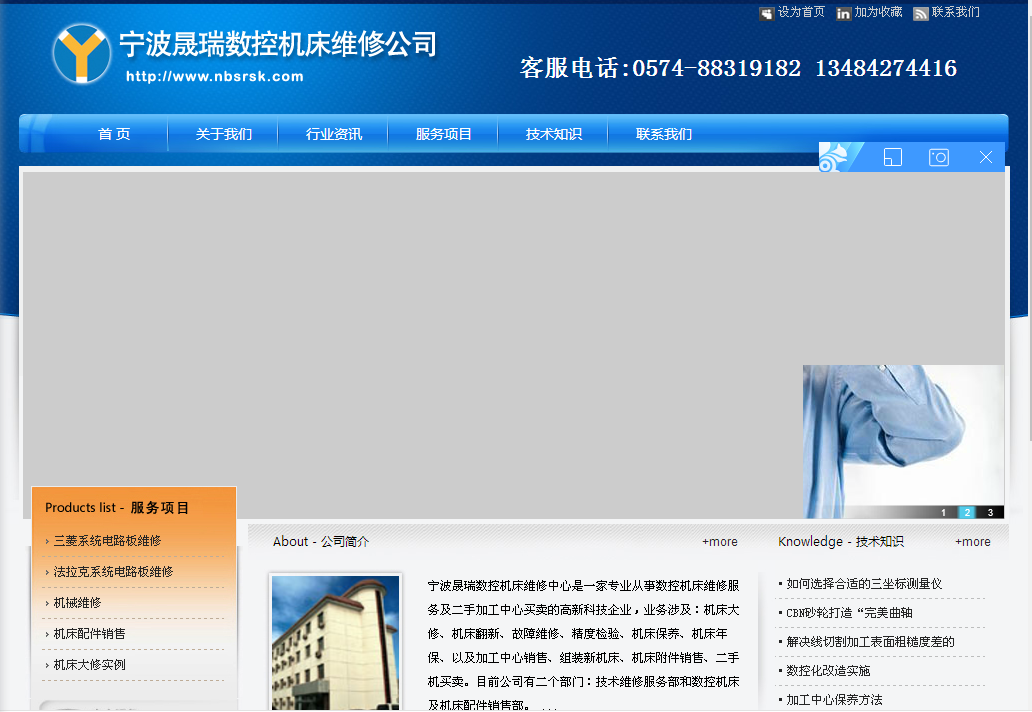The image size is (1032, 712).
Task: Click the resize window icon on the blue toolbar
Action: click(891, 156)
